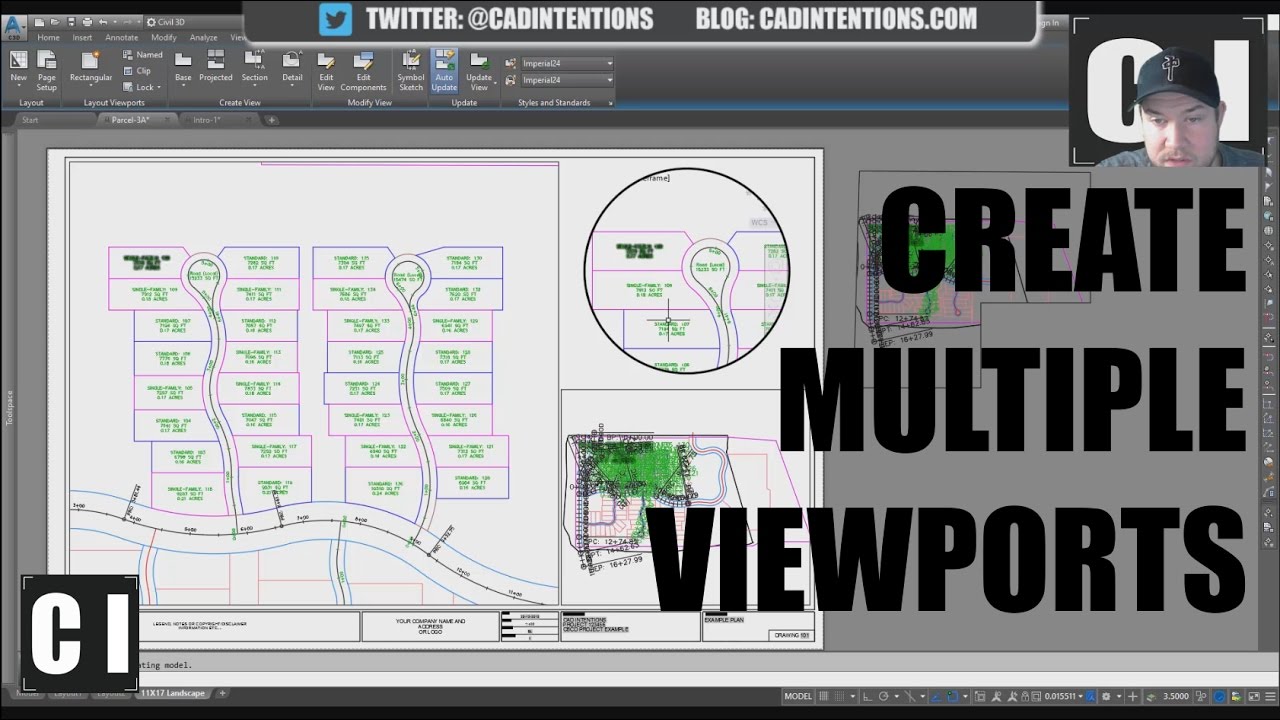Click the Rectangular viewport tool
Viewport: 1280px width, 720px height.
[91, 67]
